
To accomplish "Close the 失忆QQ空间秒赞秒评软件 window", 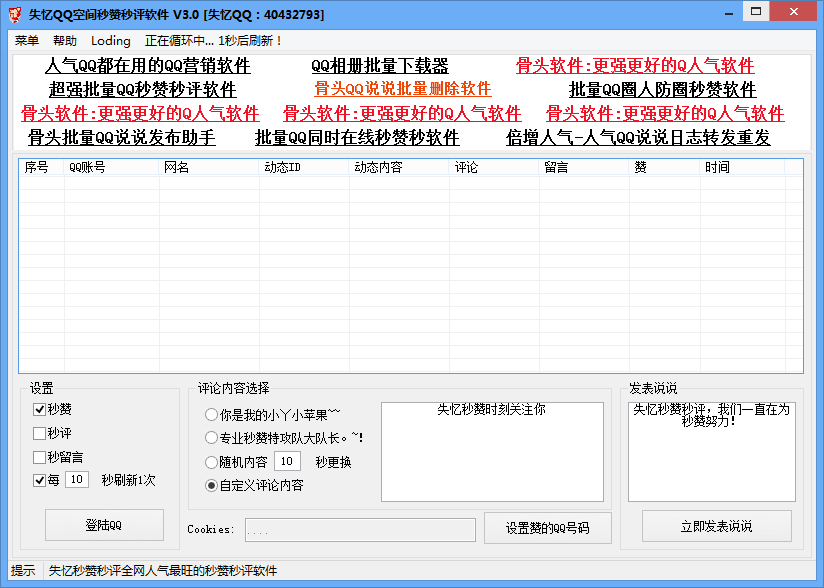I will (x=794, y=12).
